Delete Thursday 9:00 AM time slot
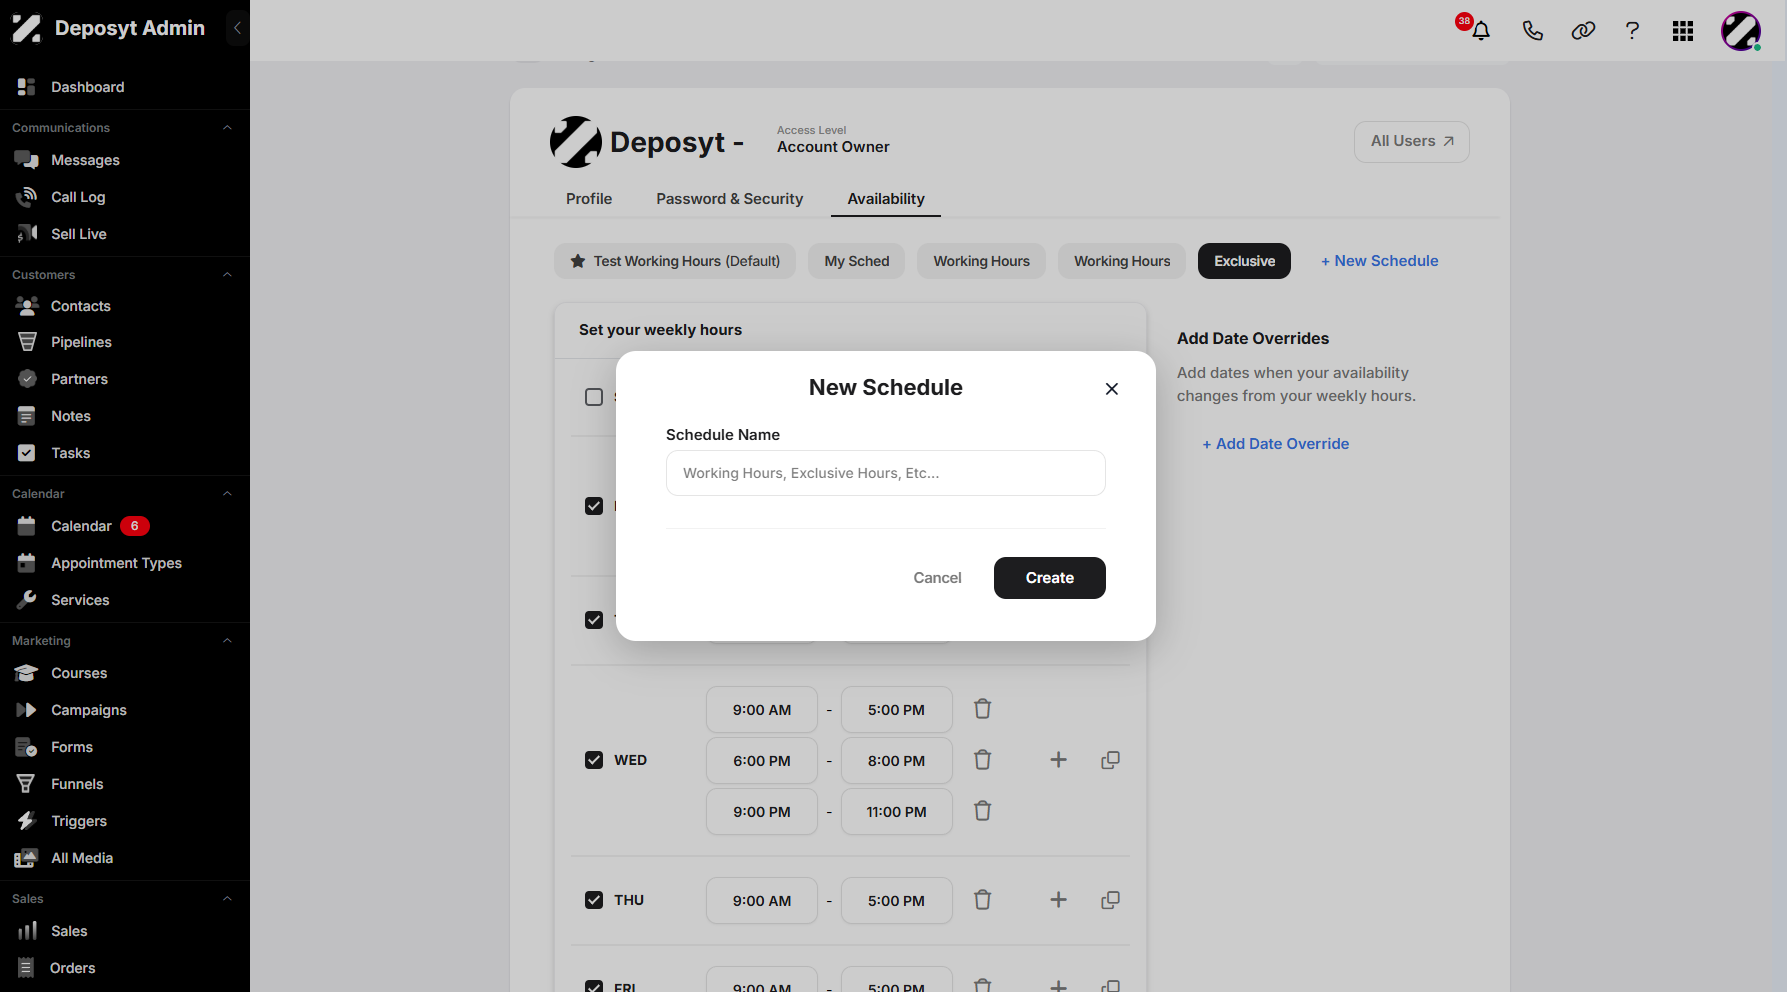 click(983, 900)
